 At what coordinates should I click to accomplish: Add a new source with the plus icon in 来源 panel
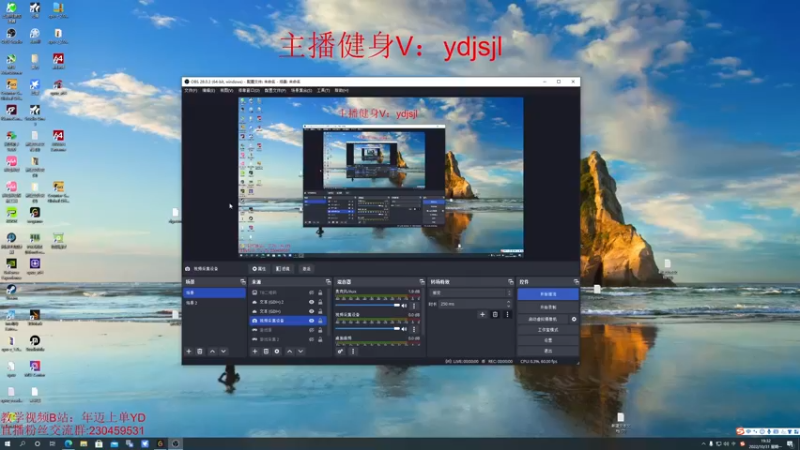pos(255,352)
